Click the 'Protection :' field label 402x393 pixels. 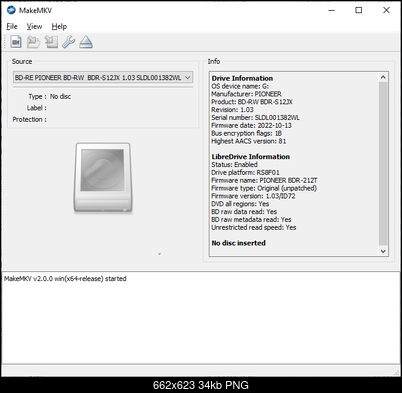(x=30, y=119)
